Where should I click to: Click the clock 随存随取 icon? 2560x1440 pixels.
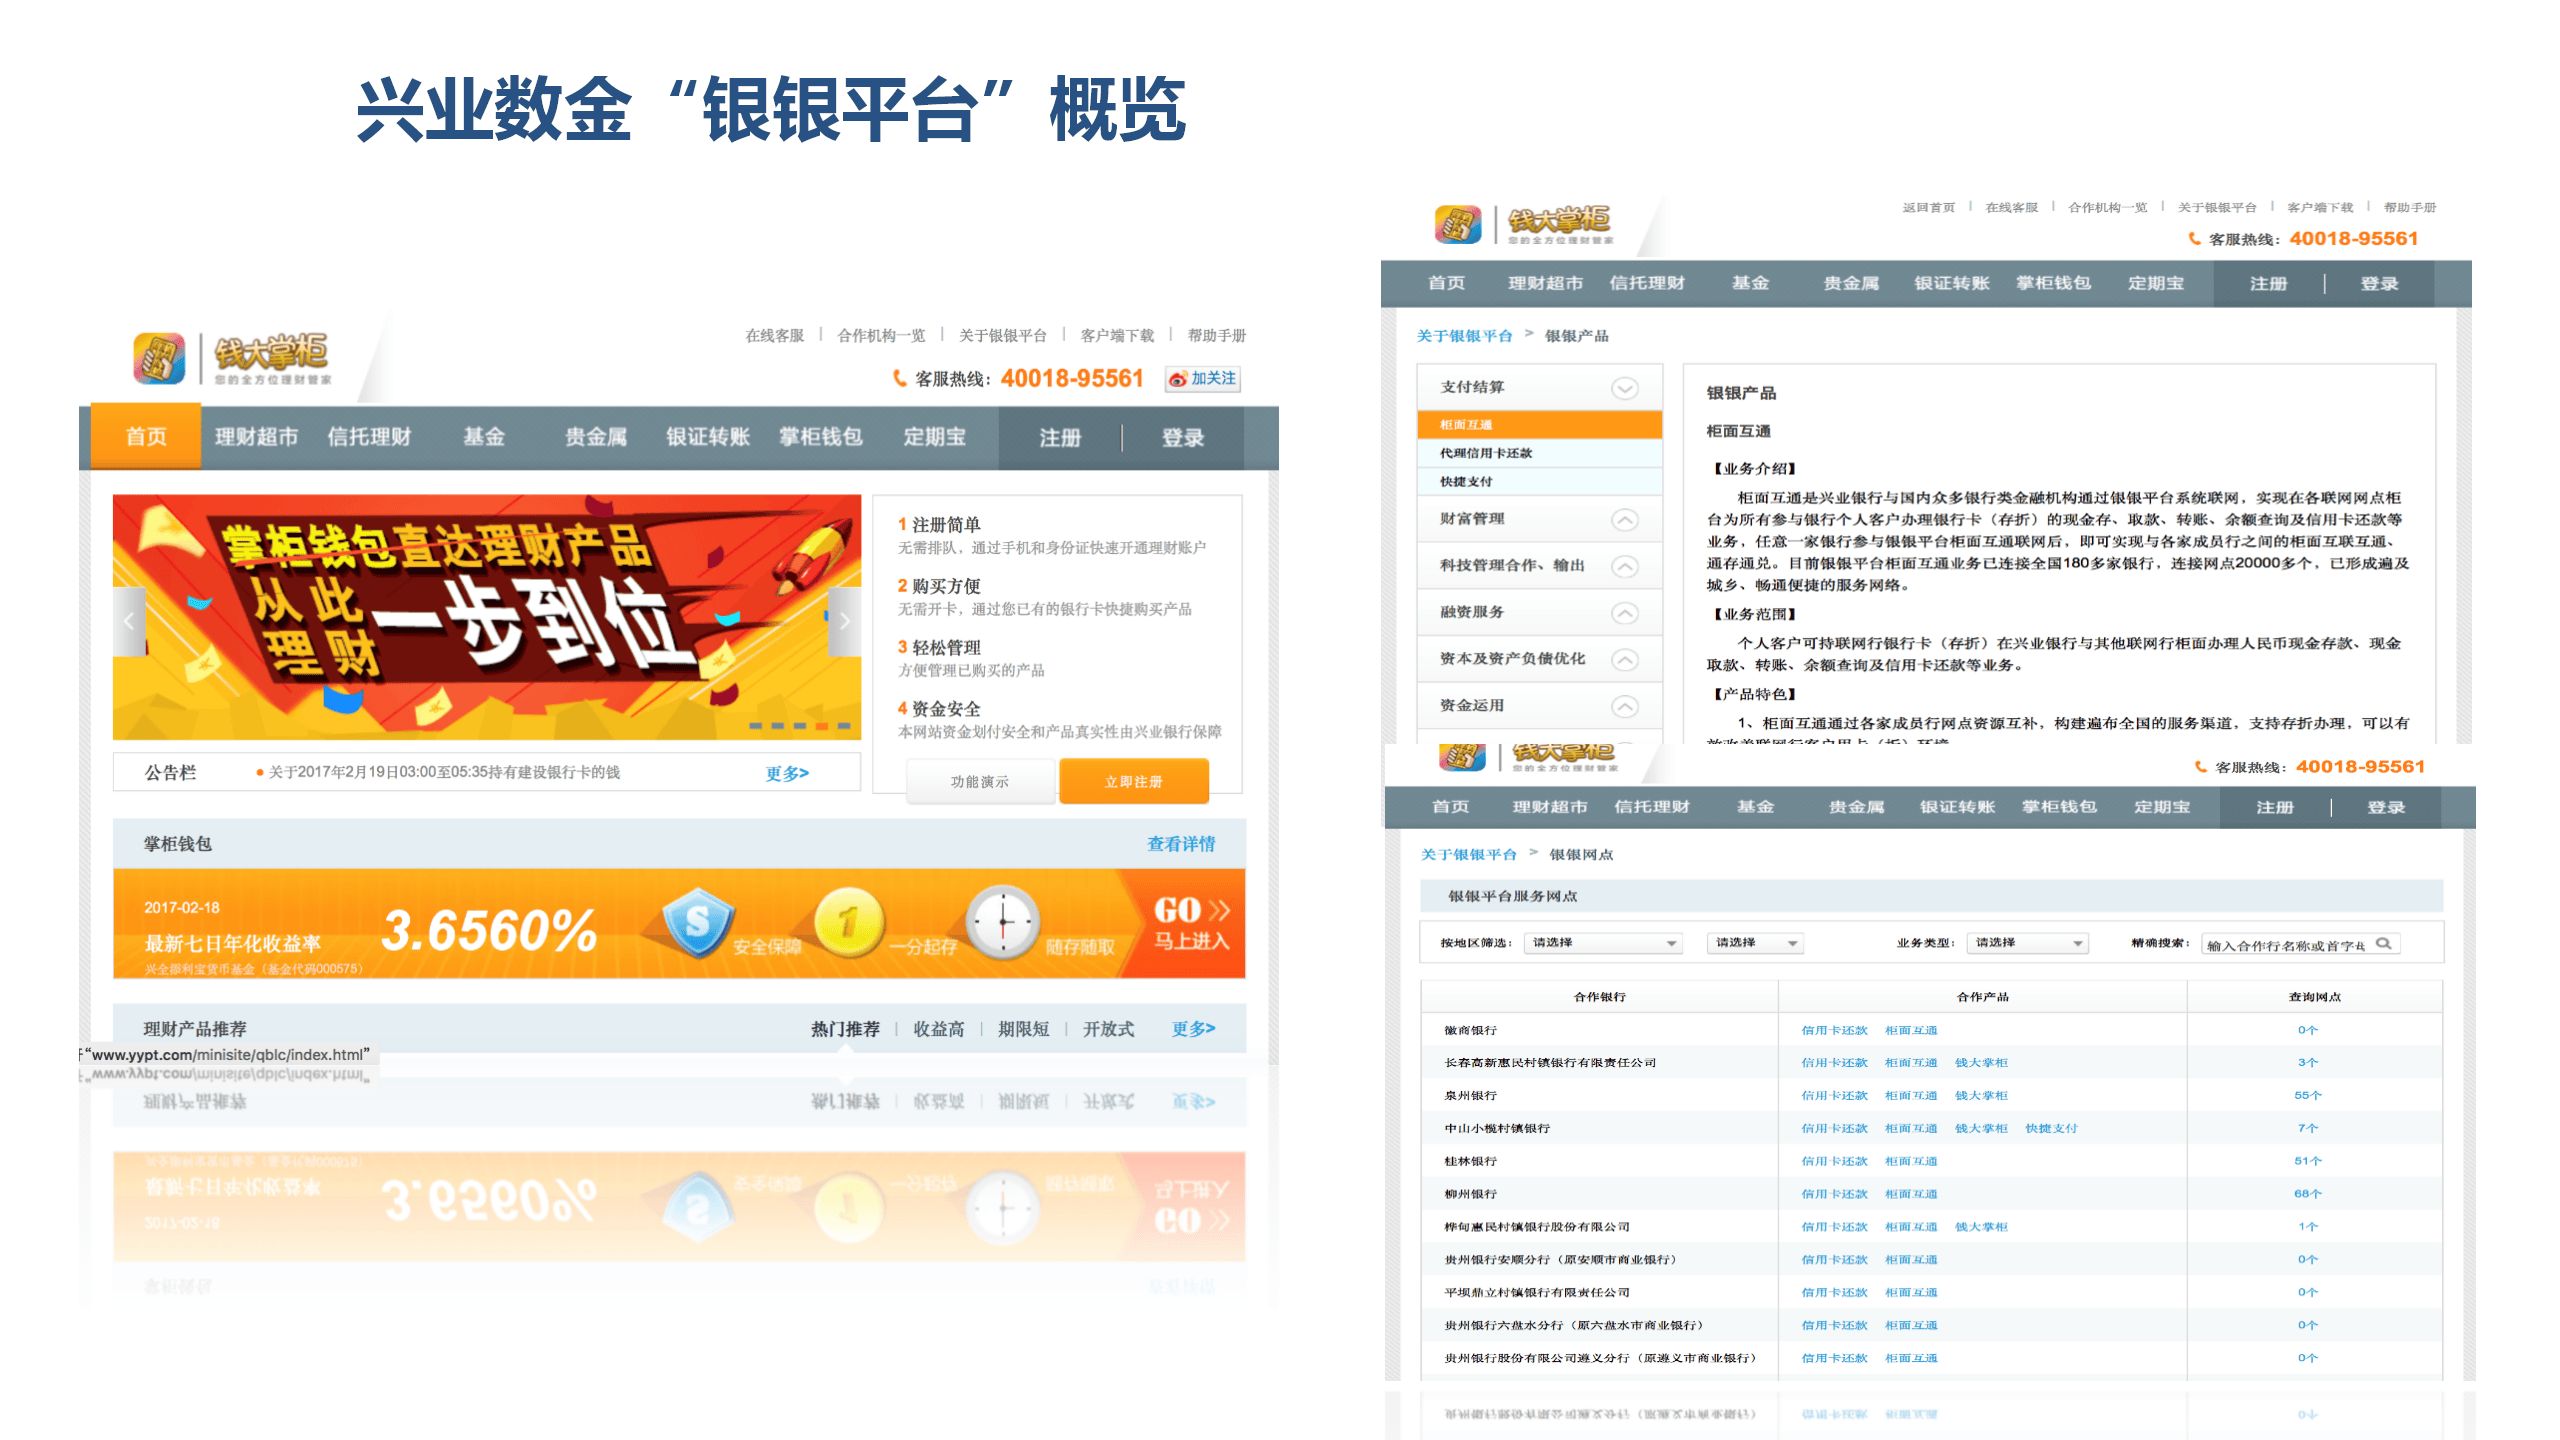[x=1002, y=922]
